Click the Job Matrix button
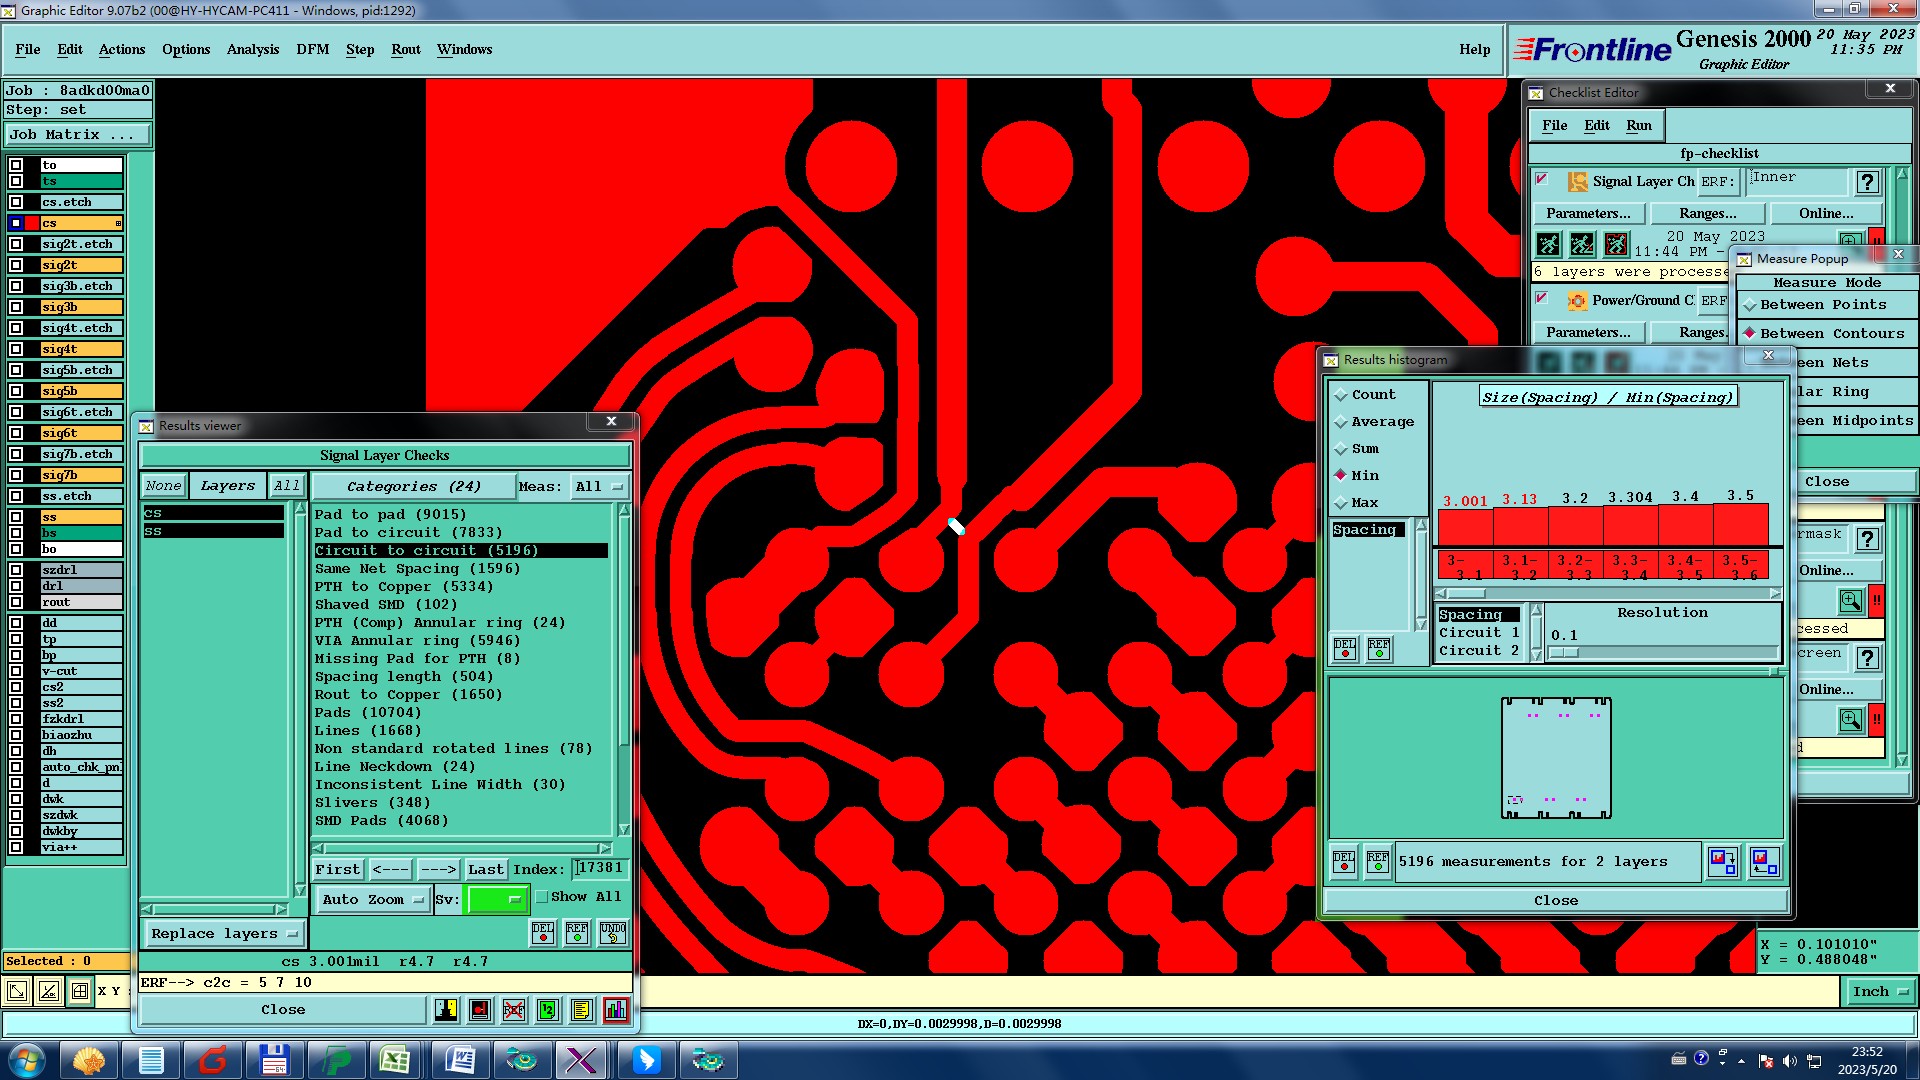The height and width of the screenshot is (1080, 1920). pos(78,134)
